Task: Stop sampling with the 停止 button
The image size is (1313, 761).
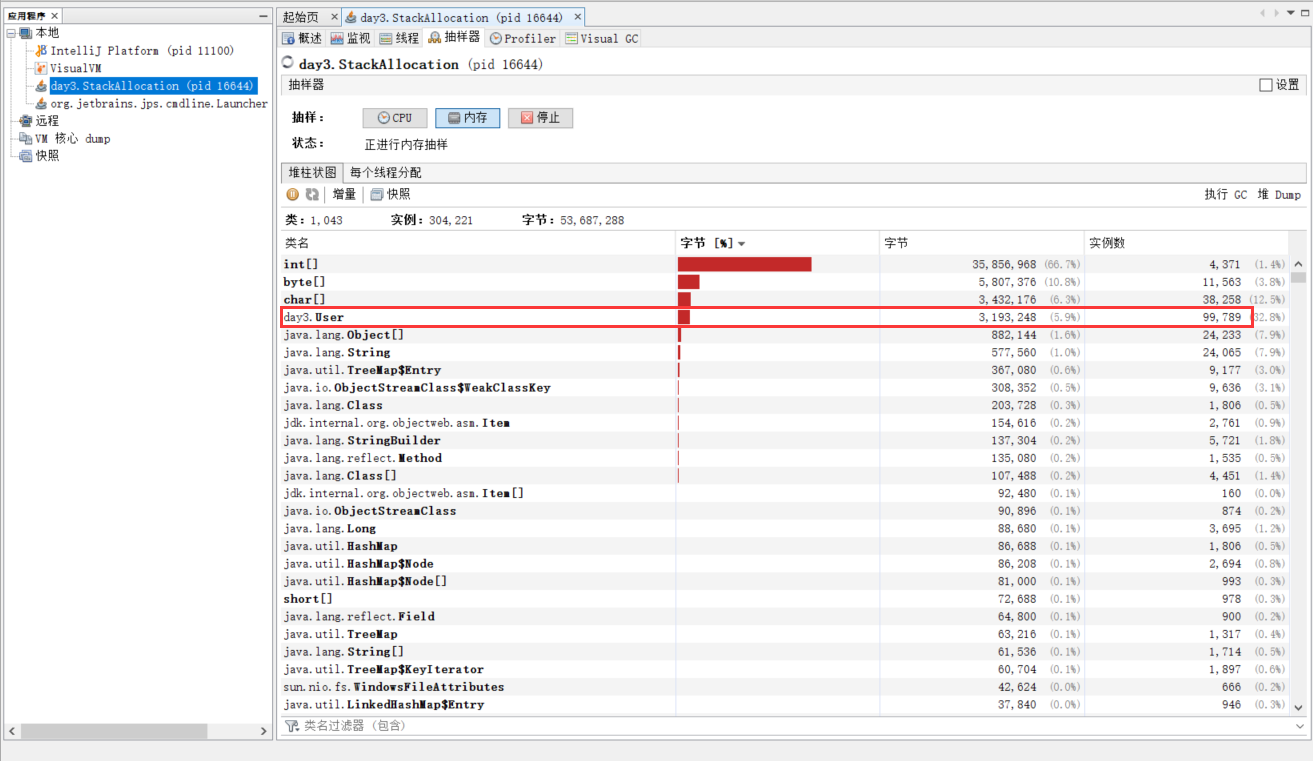Action: click(540, 117)
